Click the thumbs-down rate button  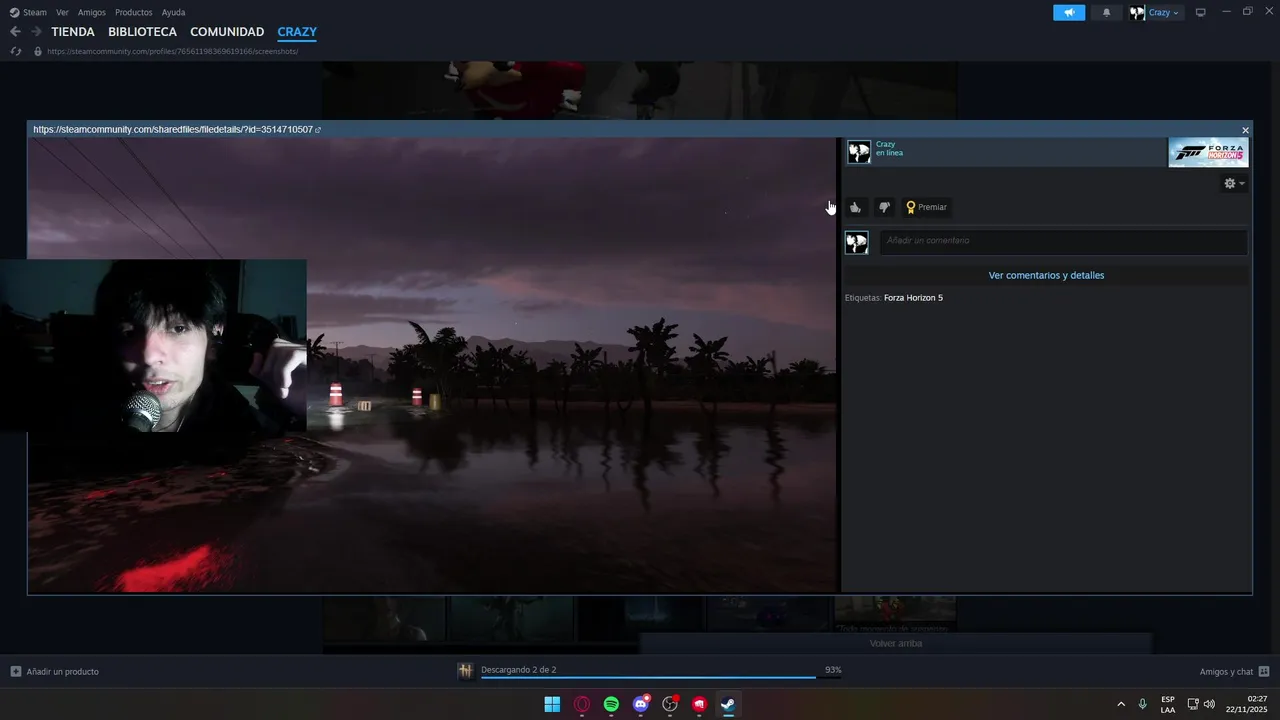pyautogui.click(x=884, y=207)
